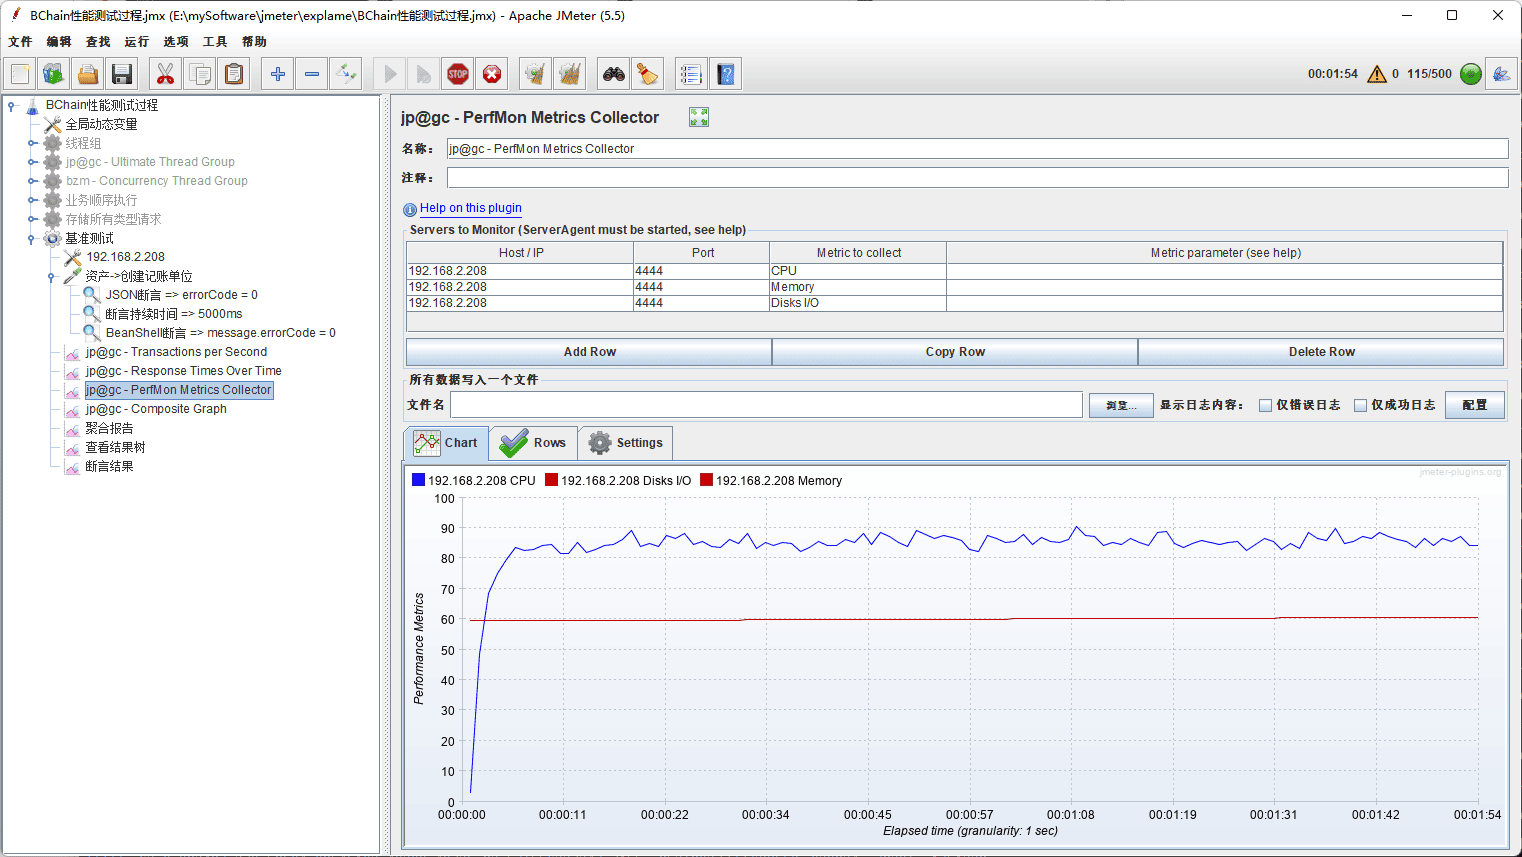Toggle blue CPU legend marker in chart
Screen dimensions: 1522x857
(x=418, y=480)
